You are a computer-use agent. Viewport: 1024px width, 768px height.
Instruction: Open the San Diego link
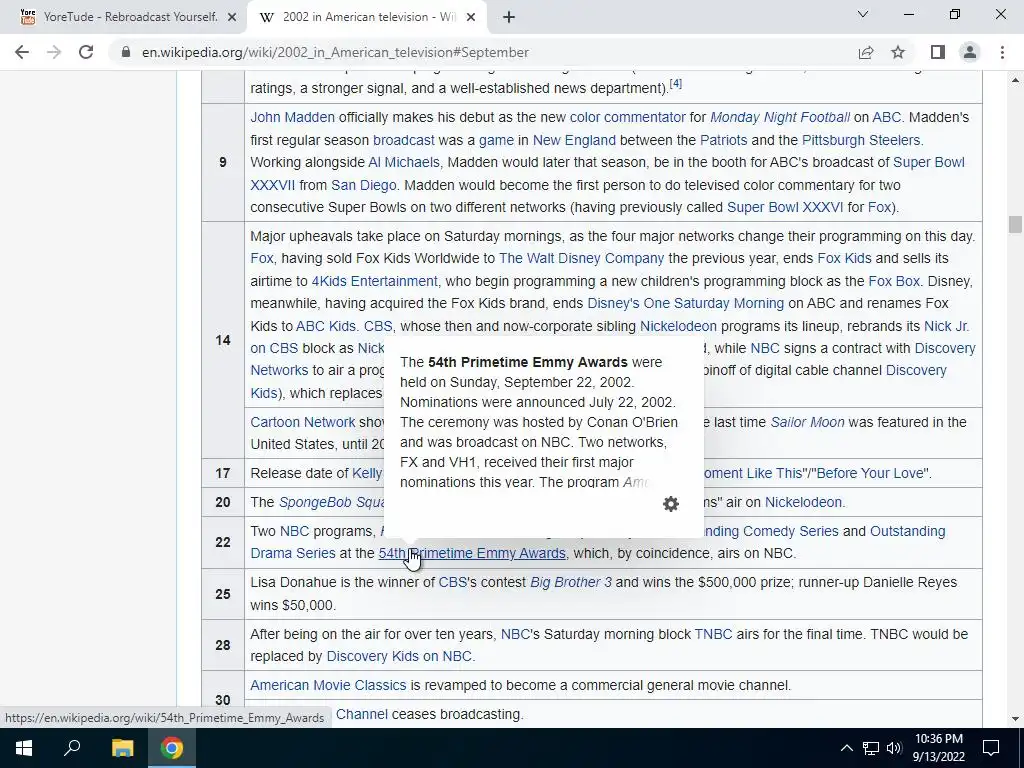[x=364, y=185]
